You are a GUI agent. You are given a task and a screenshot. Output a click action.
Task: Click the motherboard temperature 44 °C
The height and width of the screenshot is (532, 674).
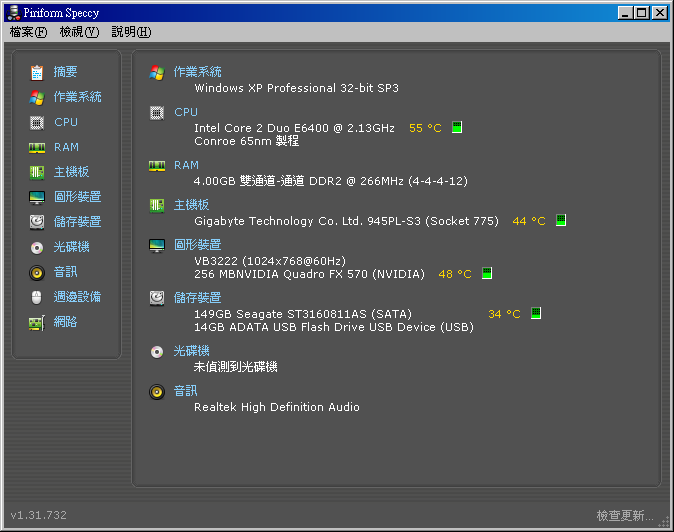click(x=529, y=221)
